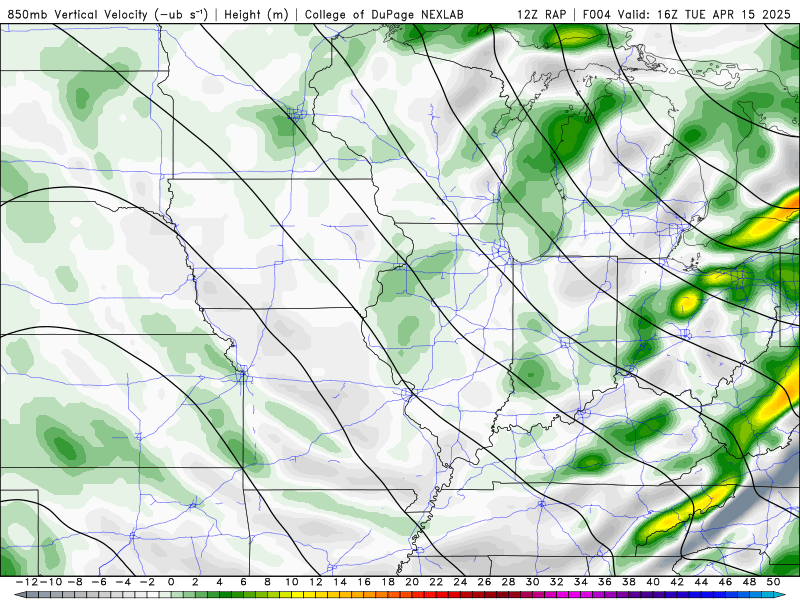The image size is (800, 600).
Task: Click the 24 value on the color scale
Action: click(460, 582)
